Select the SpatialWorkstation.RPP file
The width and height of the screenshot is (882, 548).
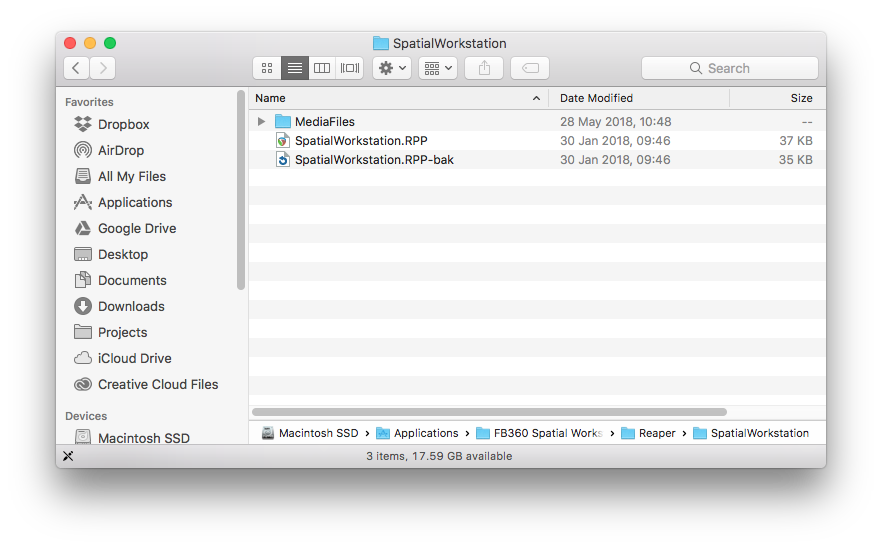[537, 141]
